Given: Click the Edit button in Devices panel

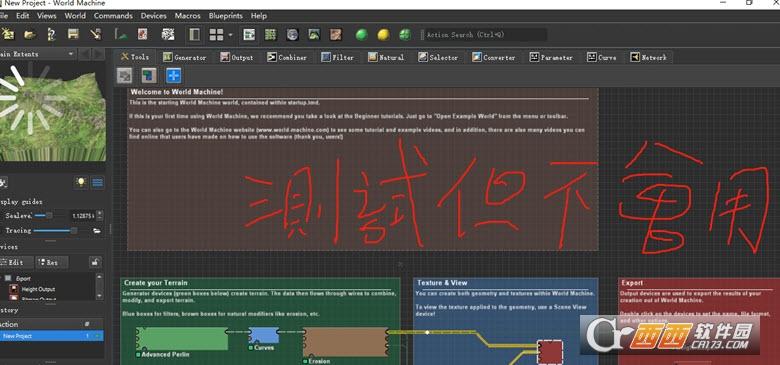Looking at the screenshot, I should [16, 262].
